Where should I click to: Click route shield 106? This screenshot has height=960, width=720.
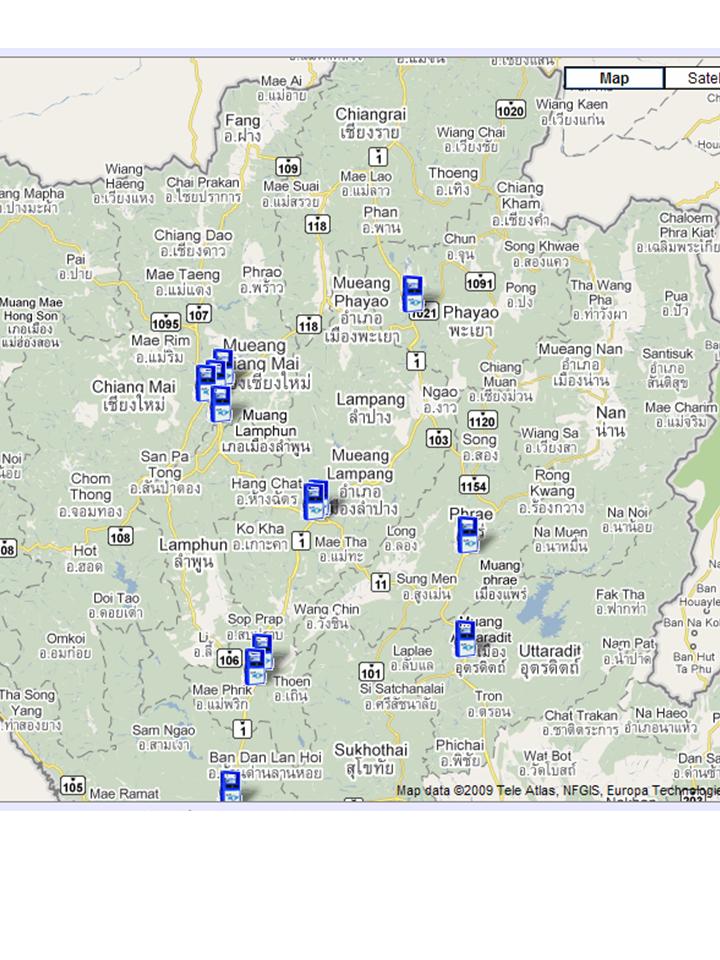pyautogui.click(x=229, y=659)
